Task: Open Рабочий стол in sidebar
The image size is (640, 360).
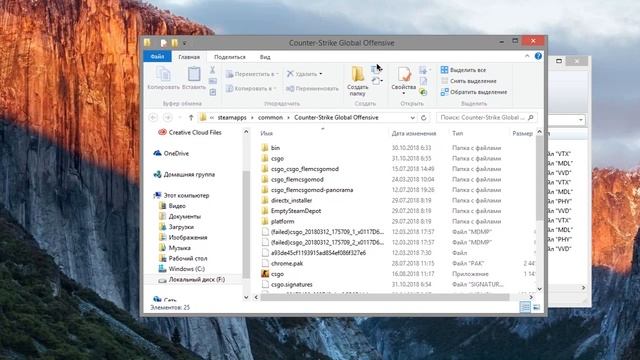Action: click(x=183, y=258)
